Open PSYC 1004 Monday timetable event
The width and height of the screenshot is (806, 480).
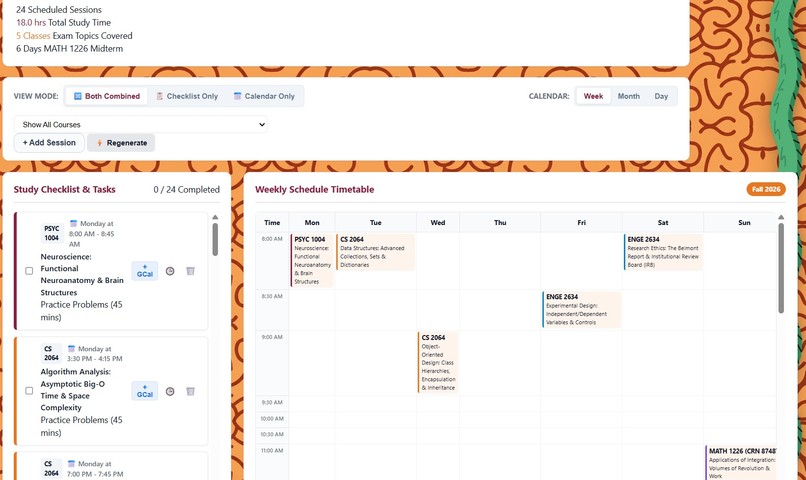click(x=312, y=260)
